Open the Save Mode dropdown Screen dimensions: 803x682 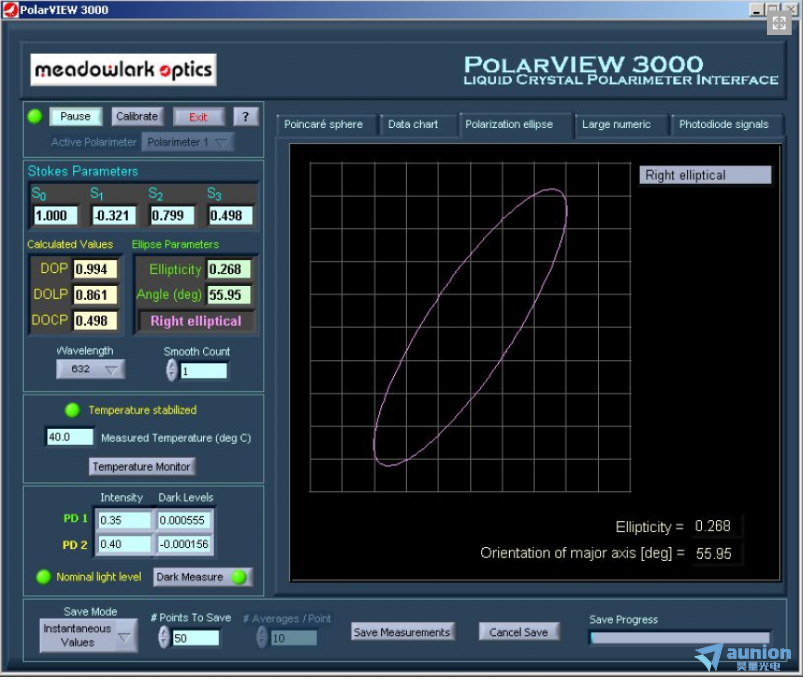click(89, 637)
